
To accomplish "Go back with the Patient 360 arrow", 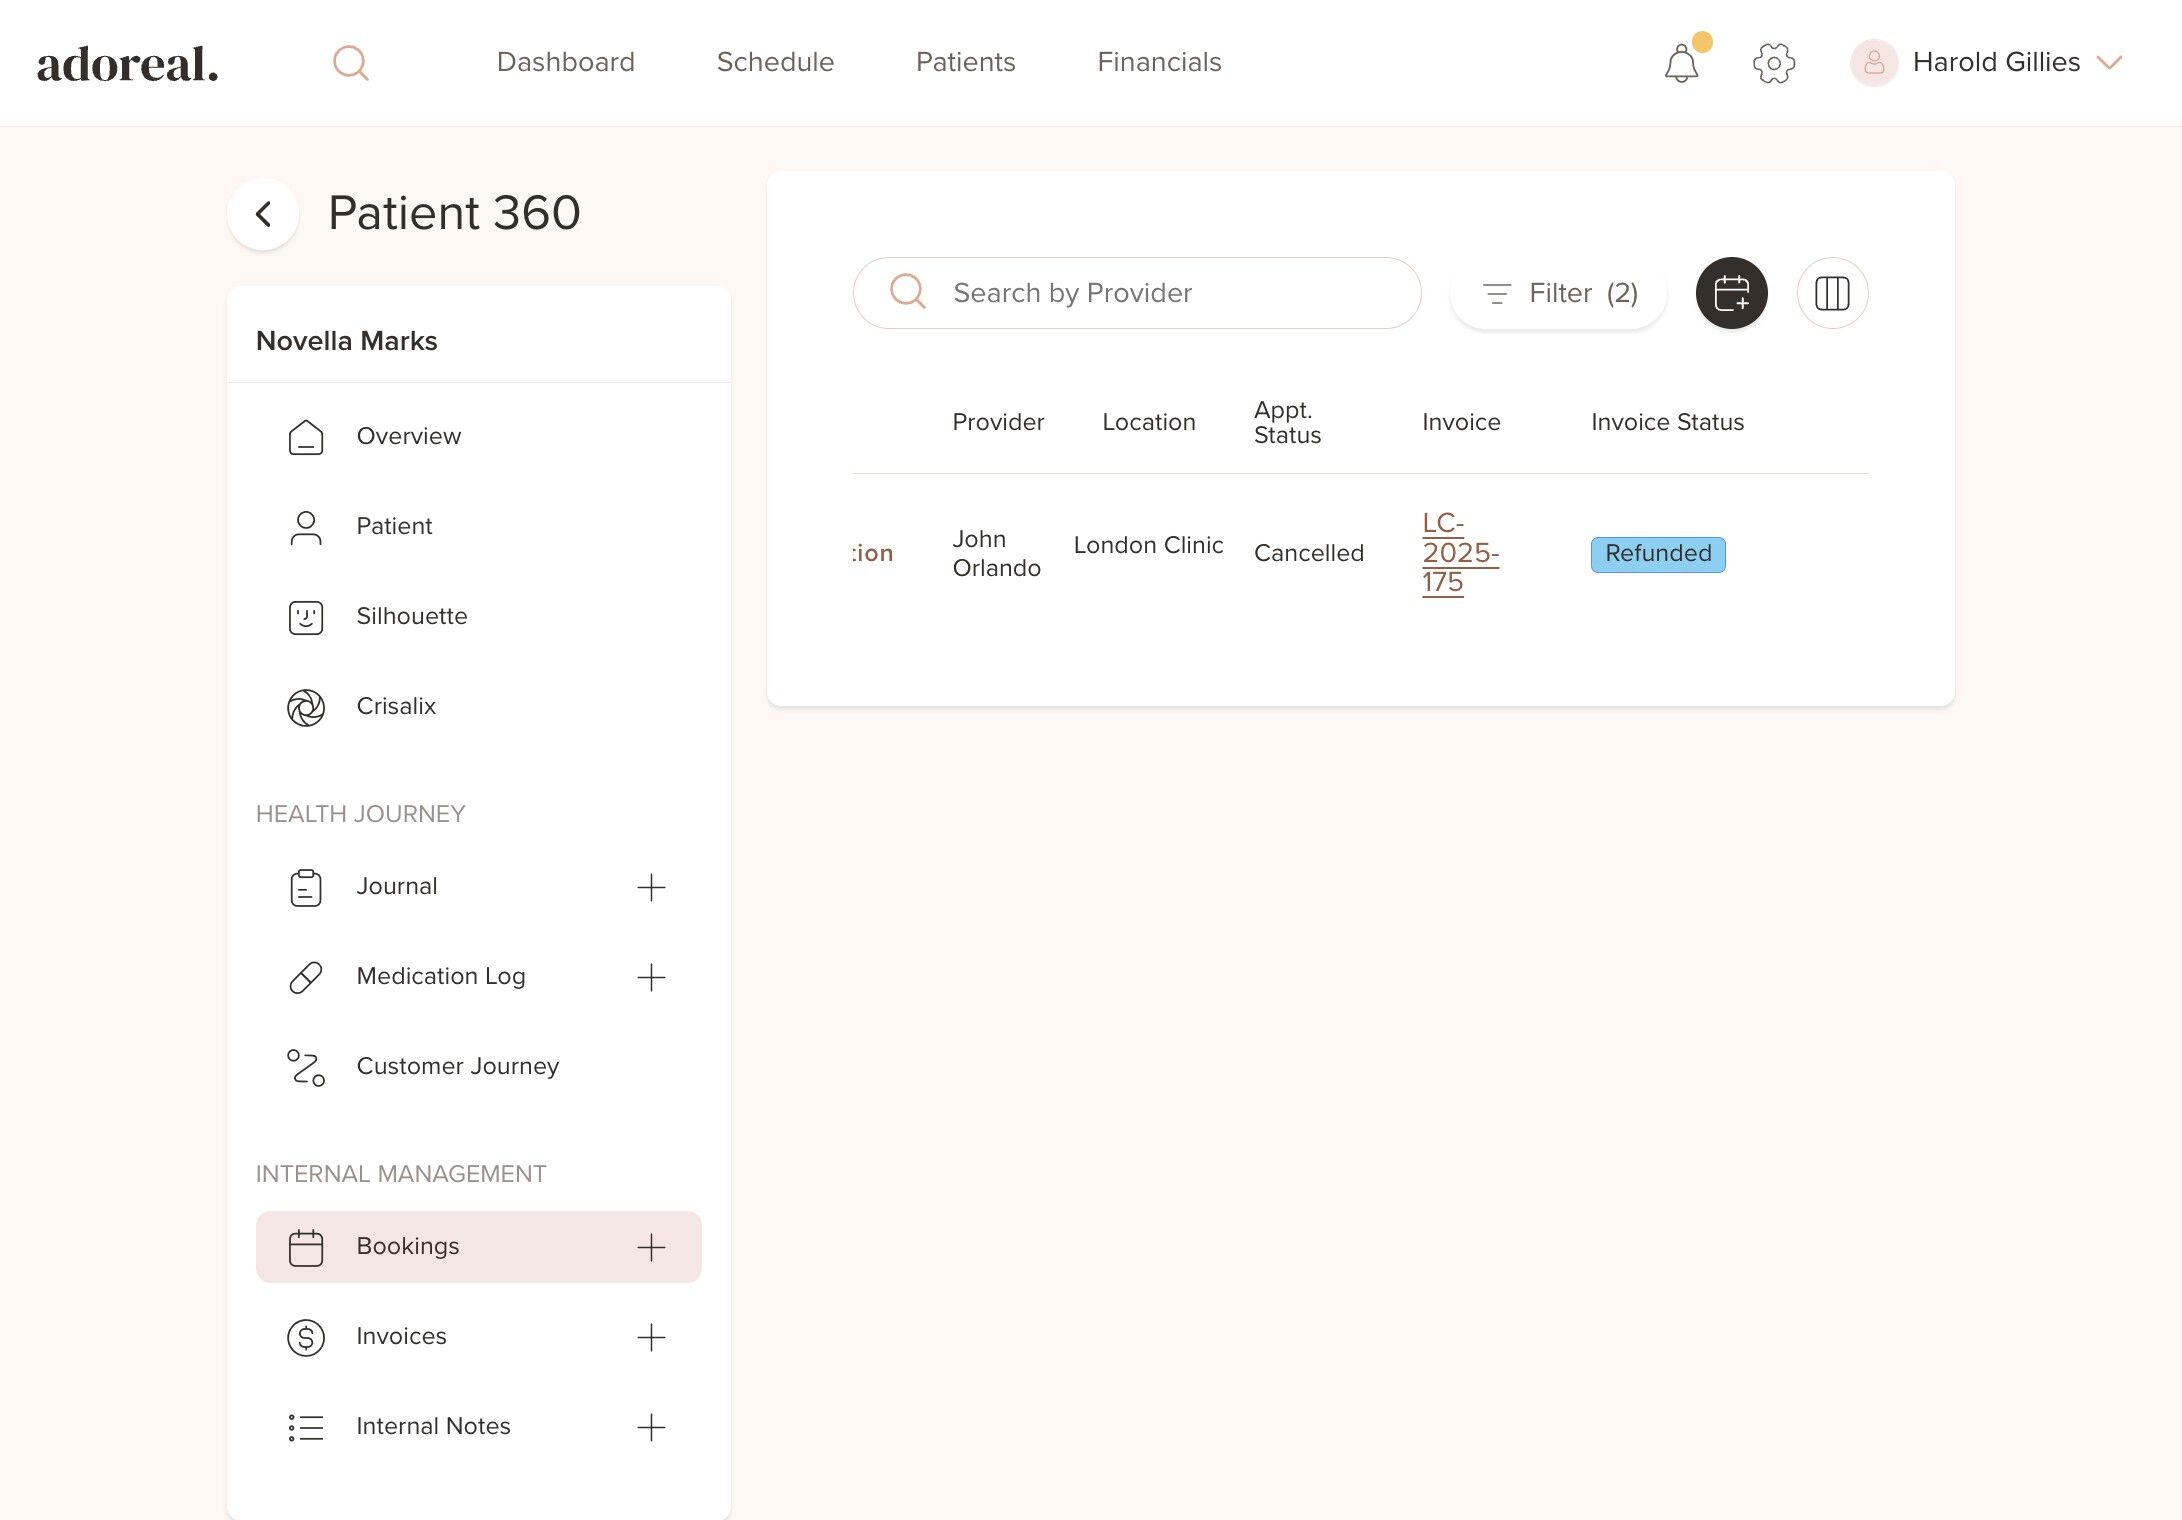I will [263, 214].
